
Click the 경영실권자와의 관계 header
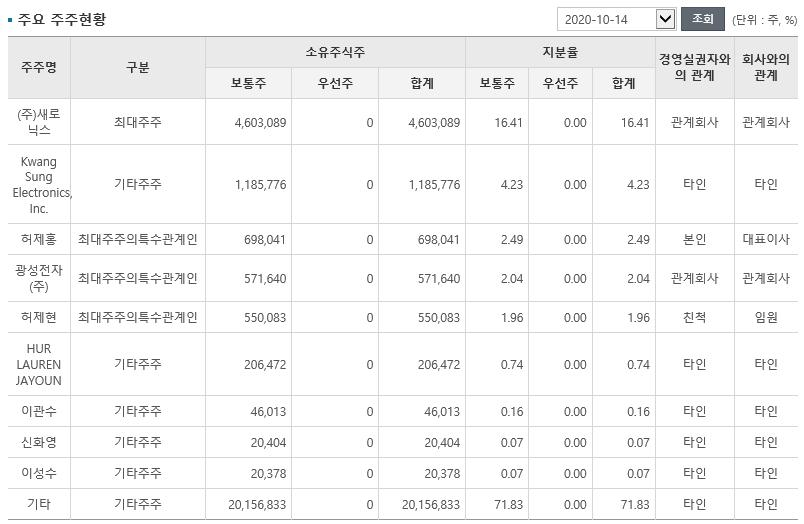coord(694,67)
